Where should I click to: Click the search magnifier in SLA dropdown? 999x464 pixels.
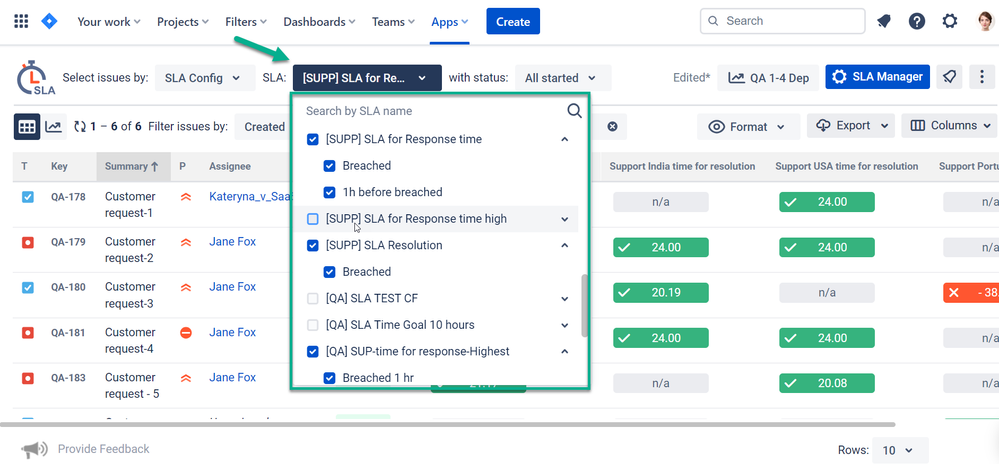point(574,111)
